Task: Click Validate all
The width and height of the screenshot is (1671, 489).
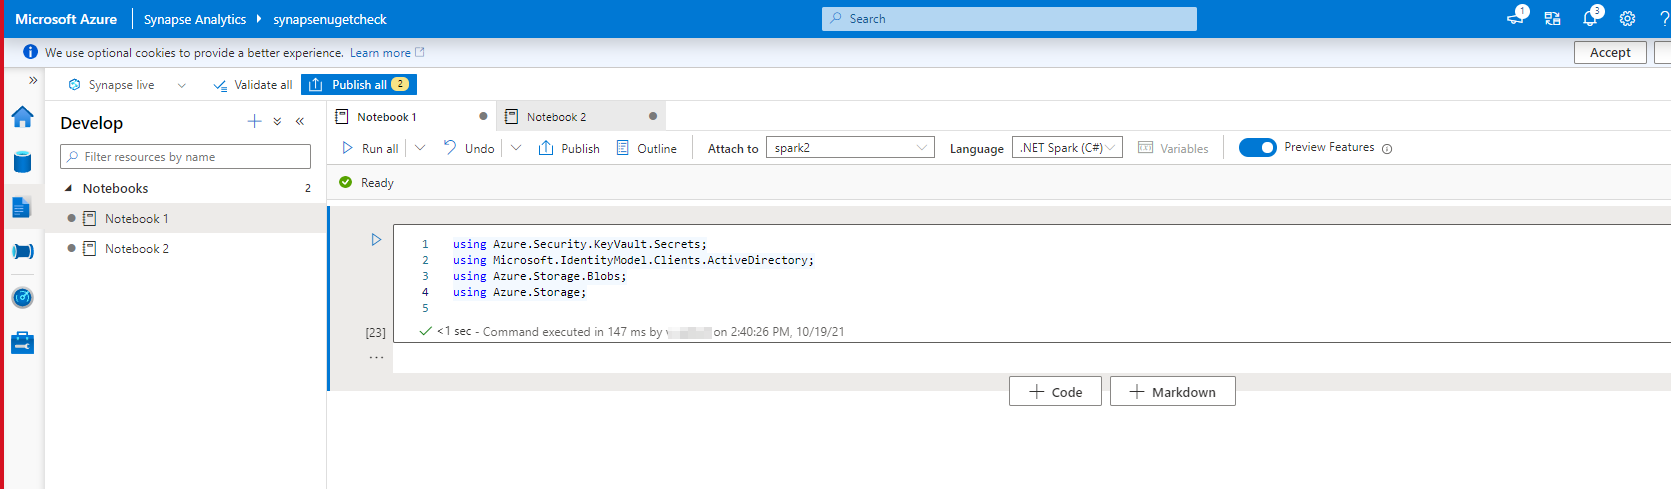Action: pyautogui.click(x=253, y=85)
